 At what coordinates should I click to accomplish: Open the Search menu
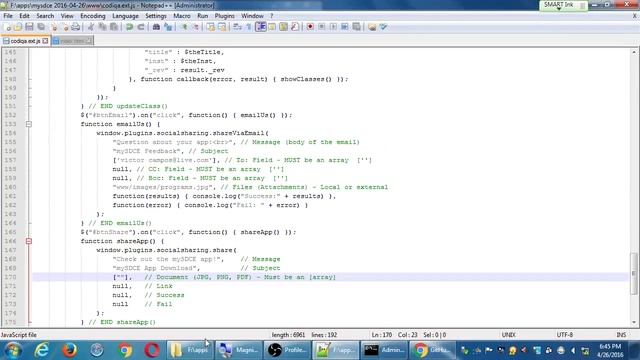[45, 16]
